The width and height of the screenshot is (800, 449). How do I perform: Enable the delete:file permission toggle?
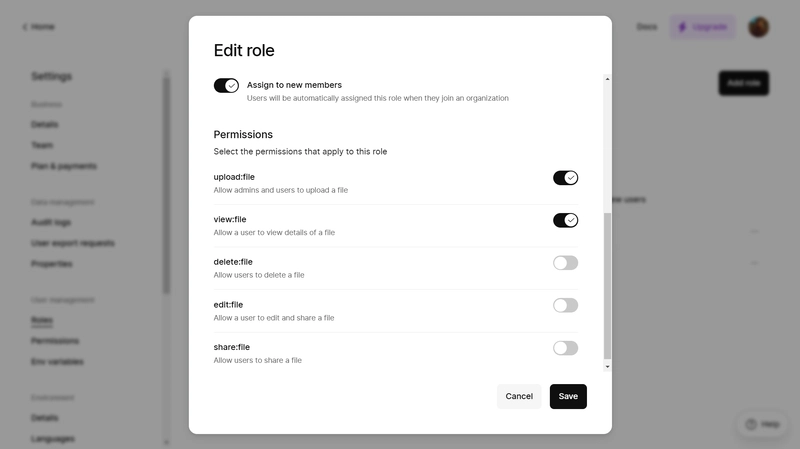tap(565, 263)
